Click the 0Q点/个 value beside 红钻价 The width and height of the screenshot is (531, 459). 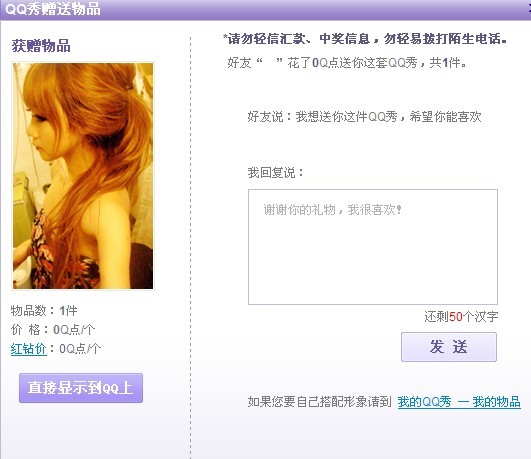(x=80, y=349)
